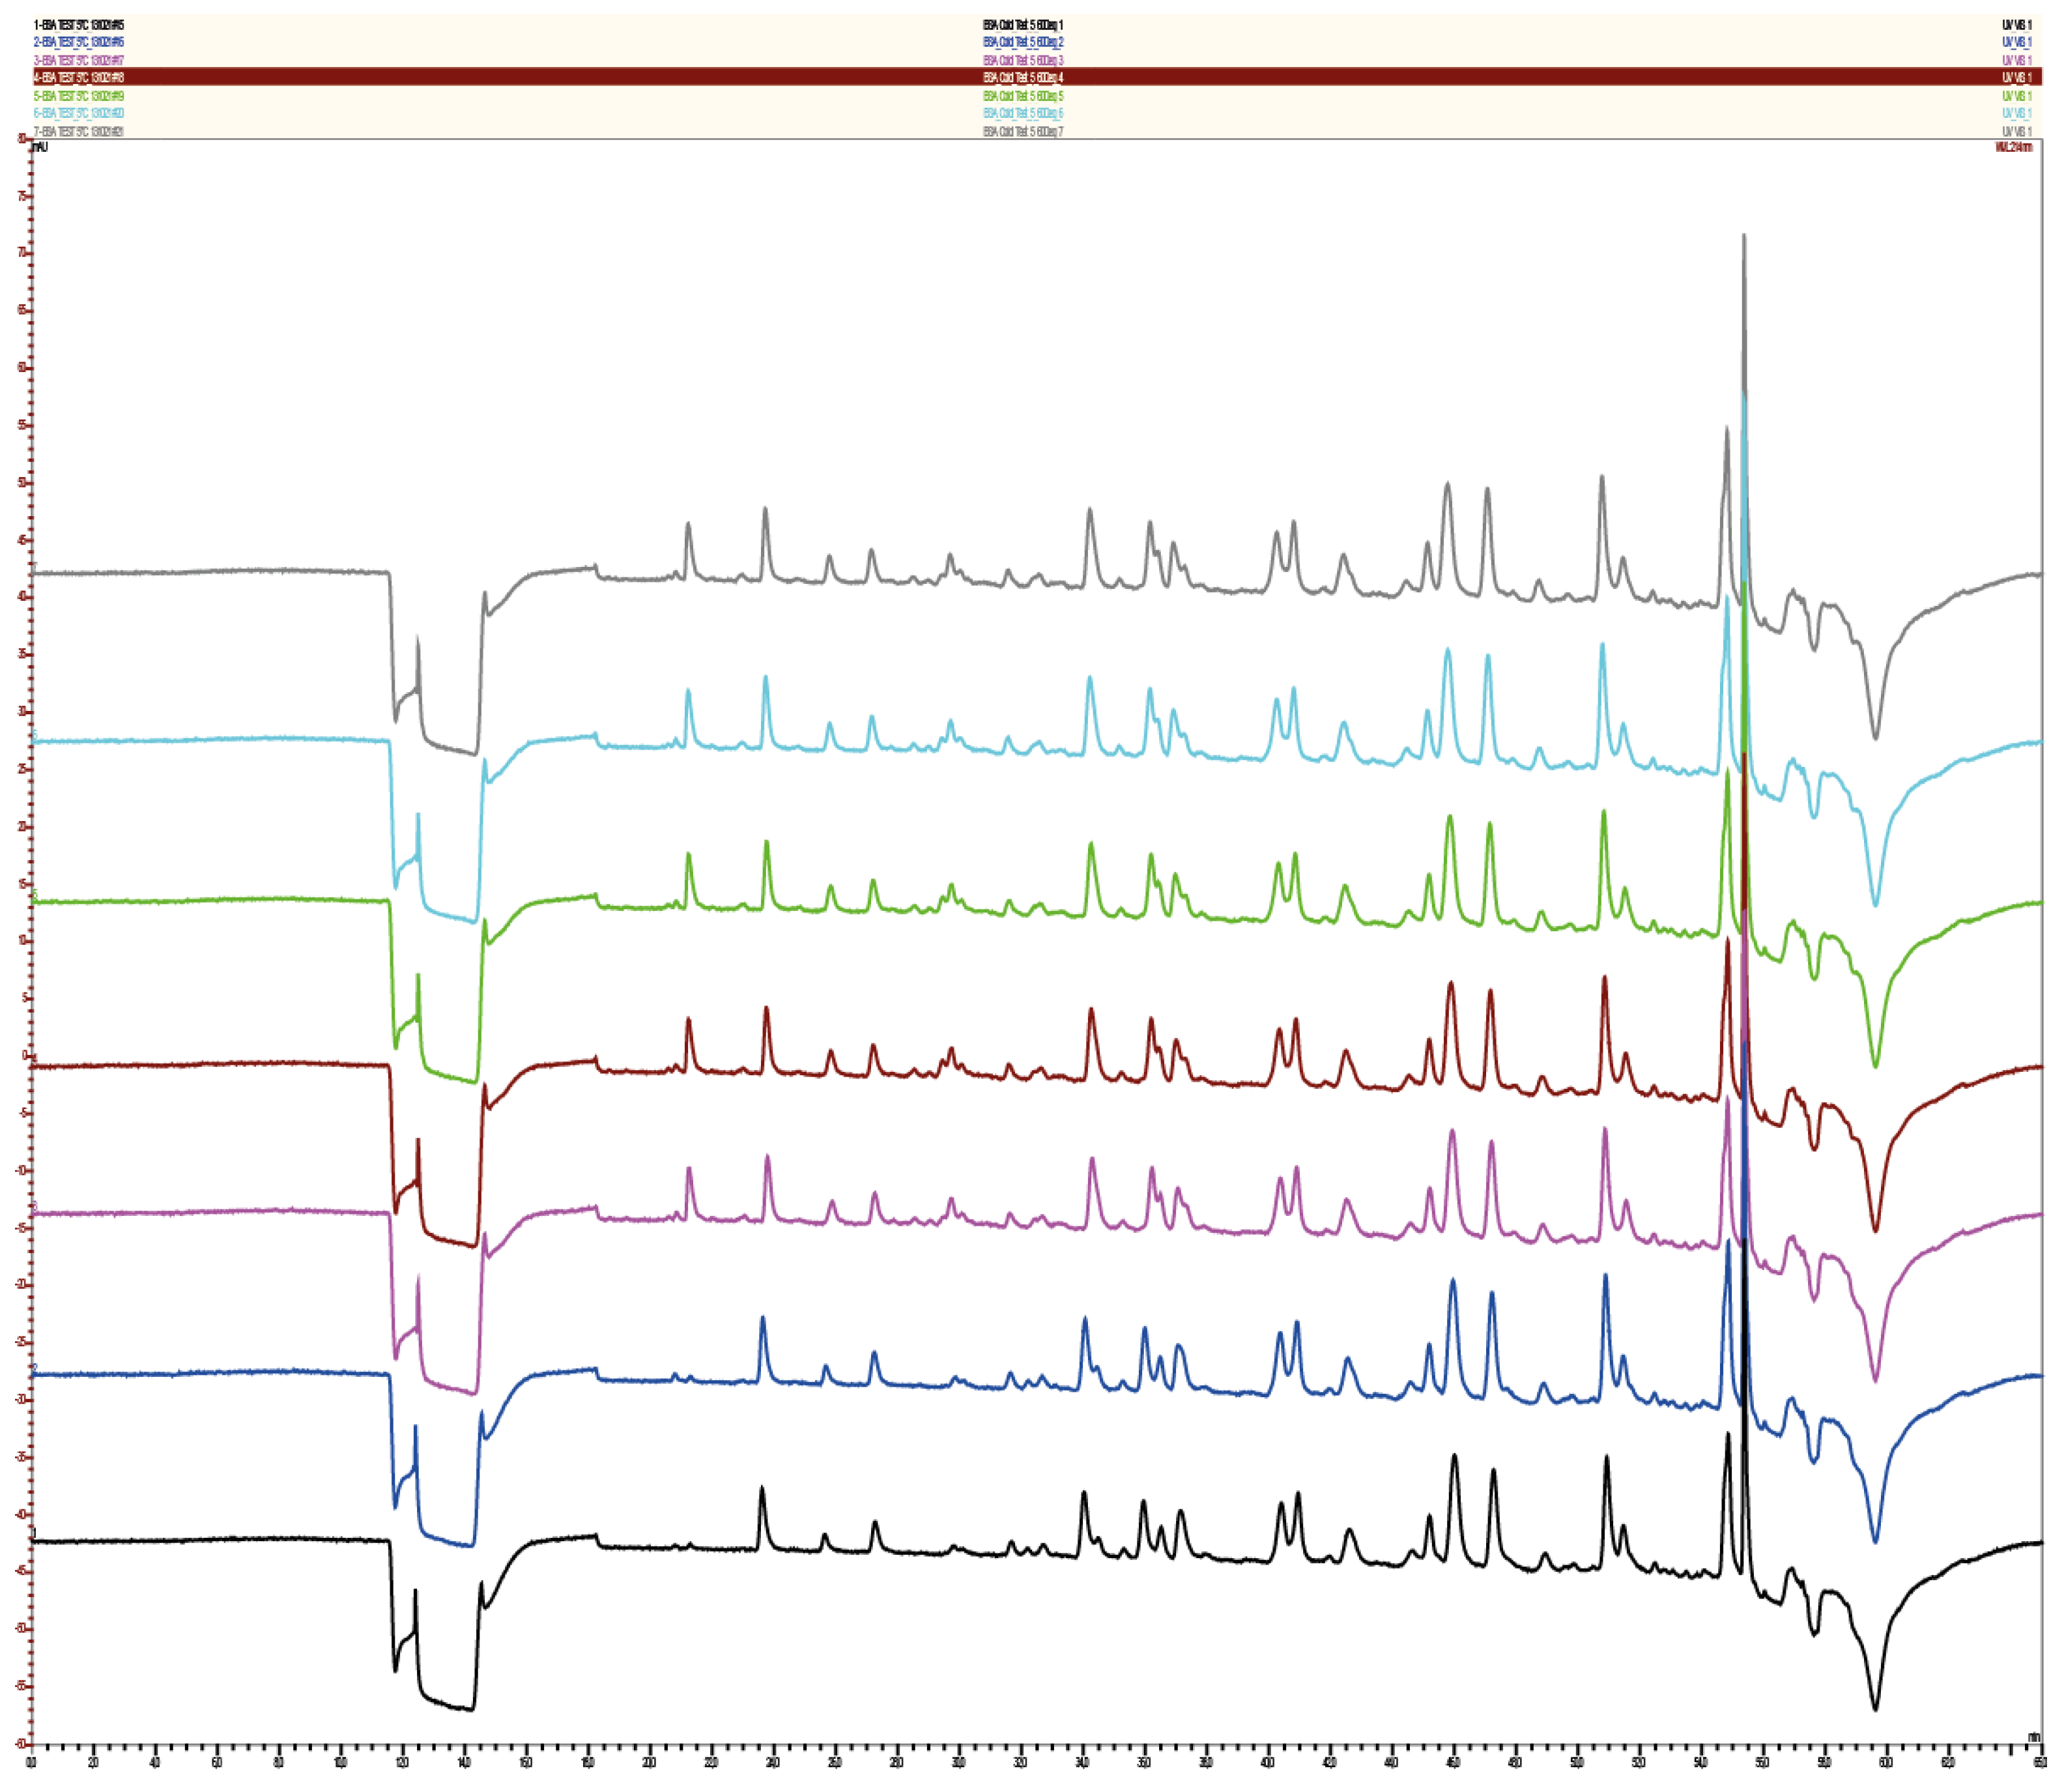Select legend entry 1-EBA TEST 5C in black
Image resolution: width=2064 pixels, height=1792 pixels.
[79, 24]
